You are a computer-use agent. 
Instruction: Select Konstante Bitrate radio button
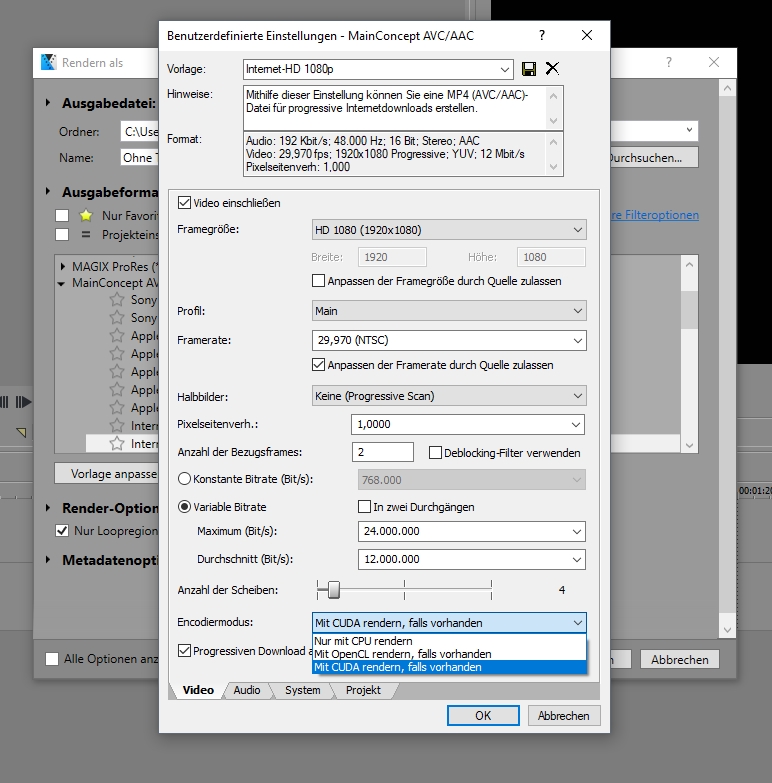[184, 478]
